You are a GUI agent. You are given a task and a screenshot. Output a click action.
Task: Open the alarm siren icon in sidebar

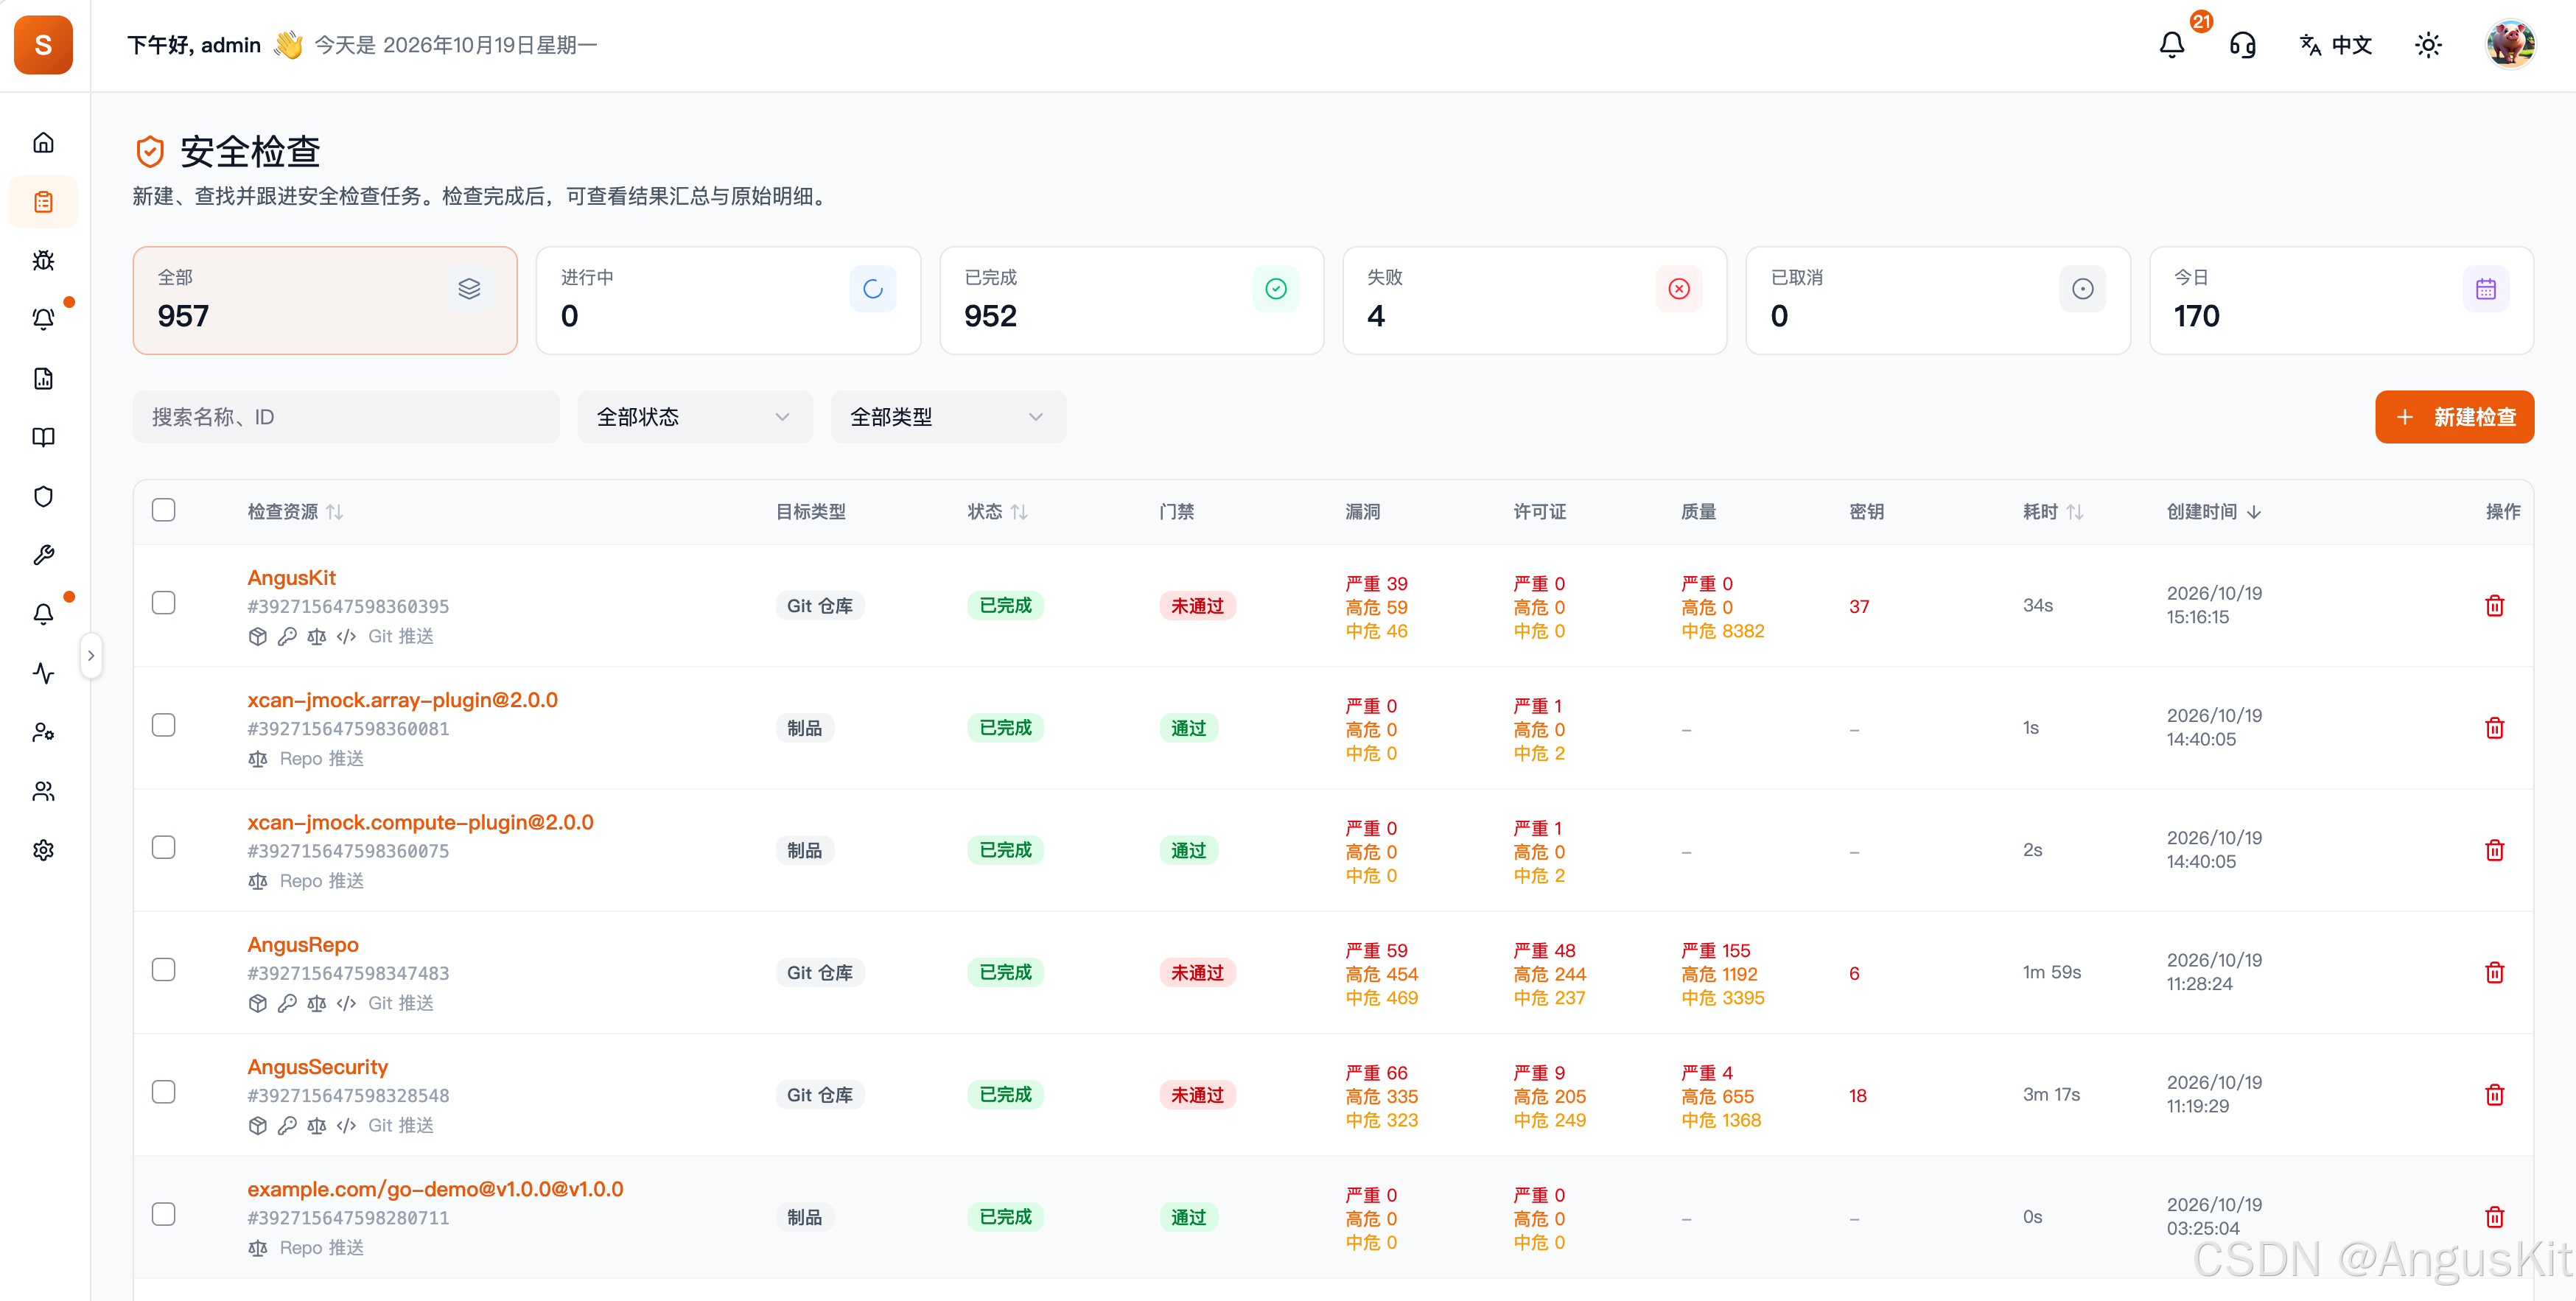(43, 319)
